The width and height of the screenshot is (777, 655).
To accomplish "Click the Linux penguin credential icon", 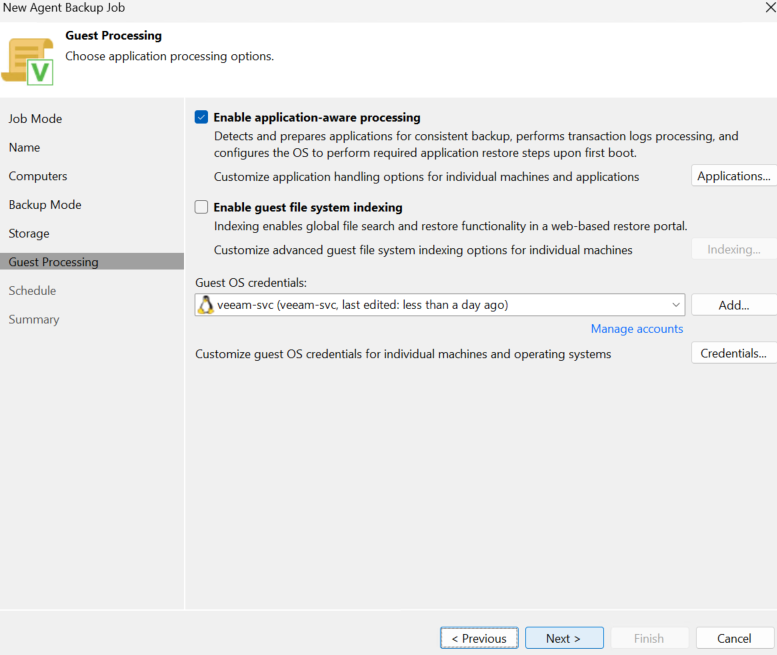I will [205, 305].
